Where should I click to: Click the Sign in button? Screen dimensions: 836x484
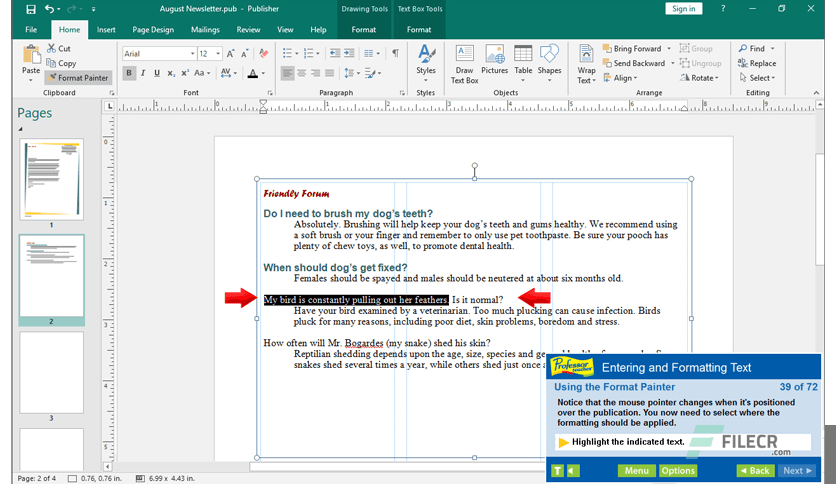pos(684,9)
